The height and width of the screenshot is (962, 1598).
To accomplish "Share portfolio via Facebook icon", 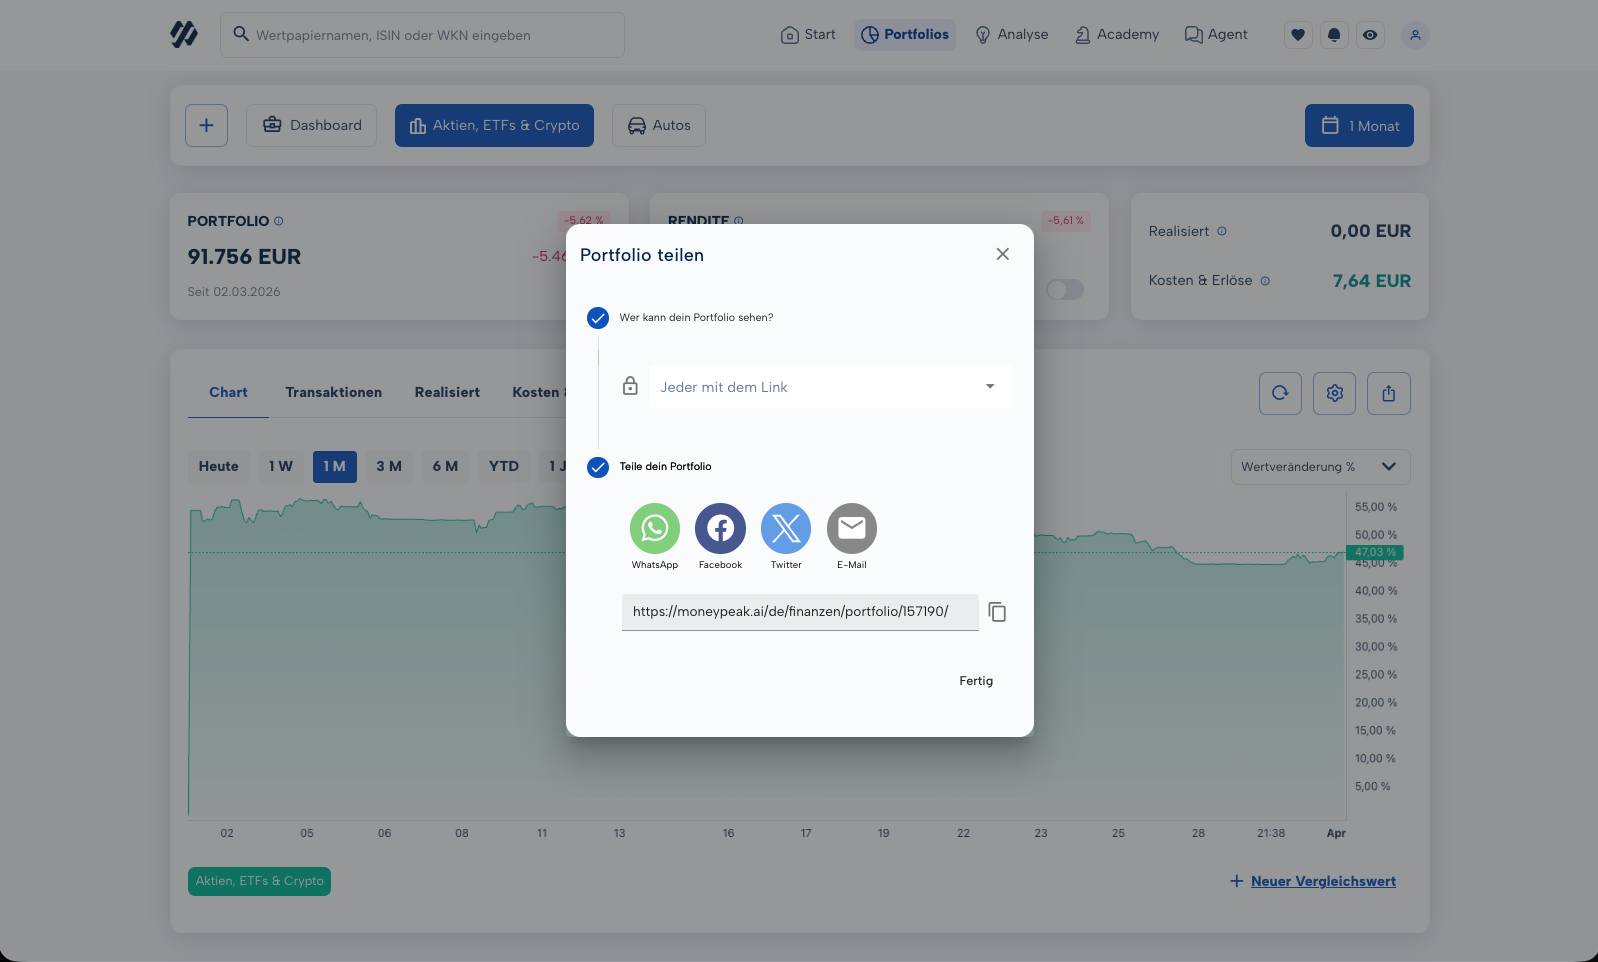I will click(721, 528).
